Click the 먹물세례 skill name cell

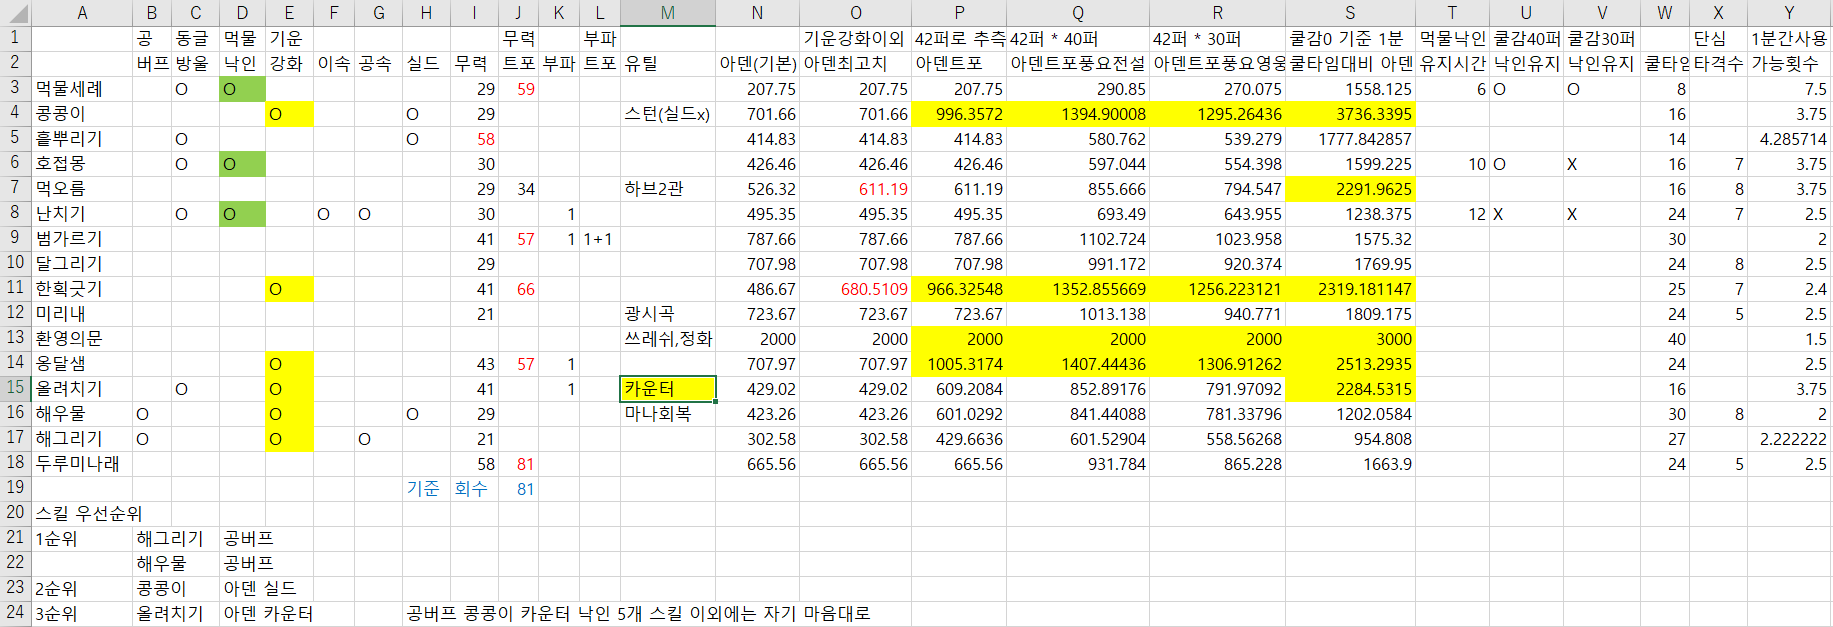[82, 89]
